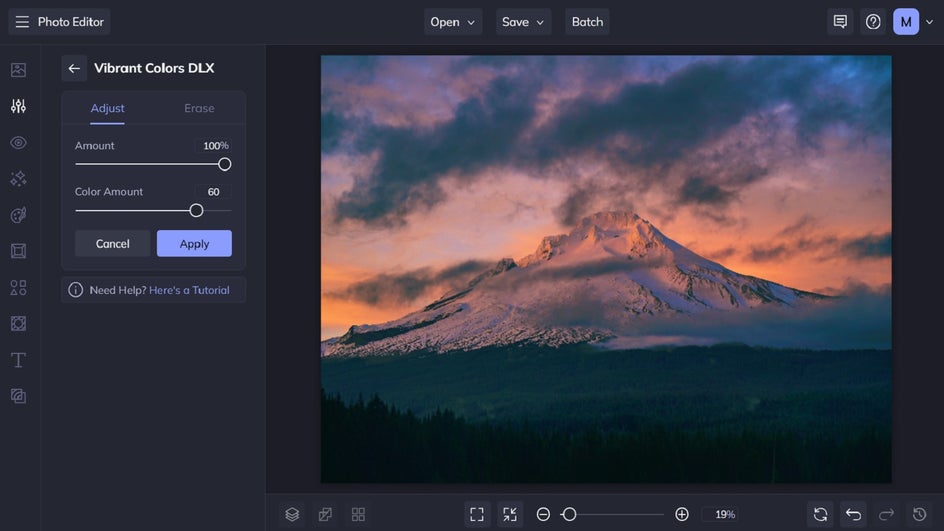Image resolution: width=944 pixels, height=531 pixels.
Task: Open the Touch Up eye sidebar icon
Action: pyautogui.click(x=18, y=143)
